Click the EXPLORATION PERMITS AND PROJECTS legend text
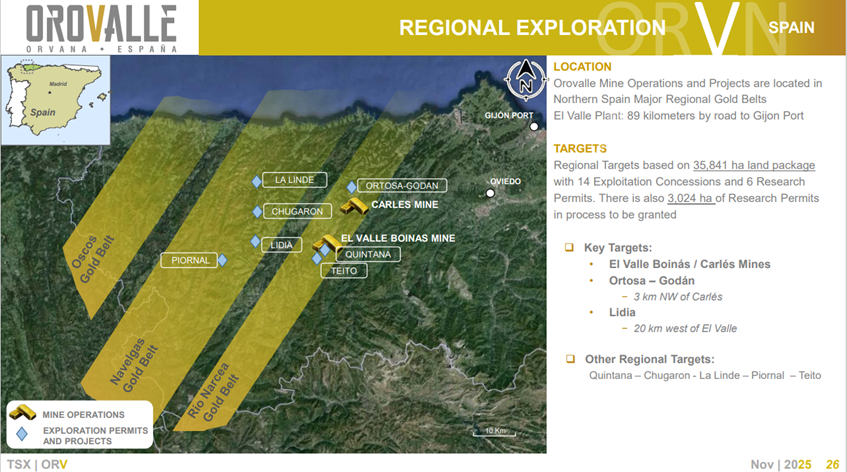Viewport: 847px width, 472px height. point(96,436)
